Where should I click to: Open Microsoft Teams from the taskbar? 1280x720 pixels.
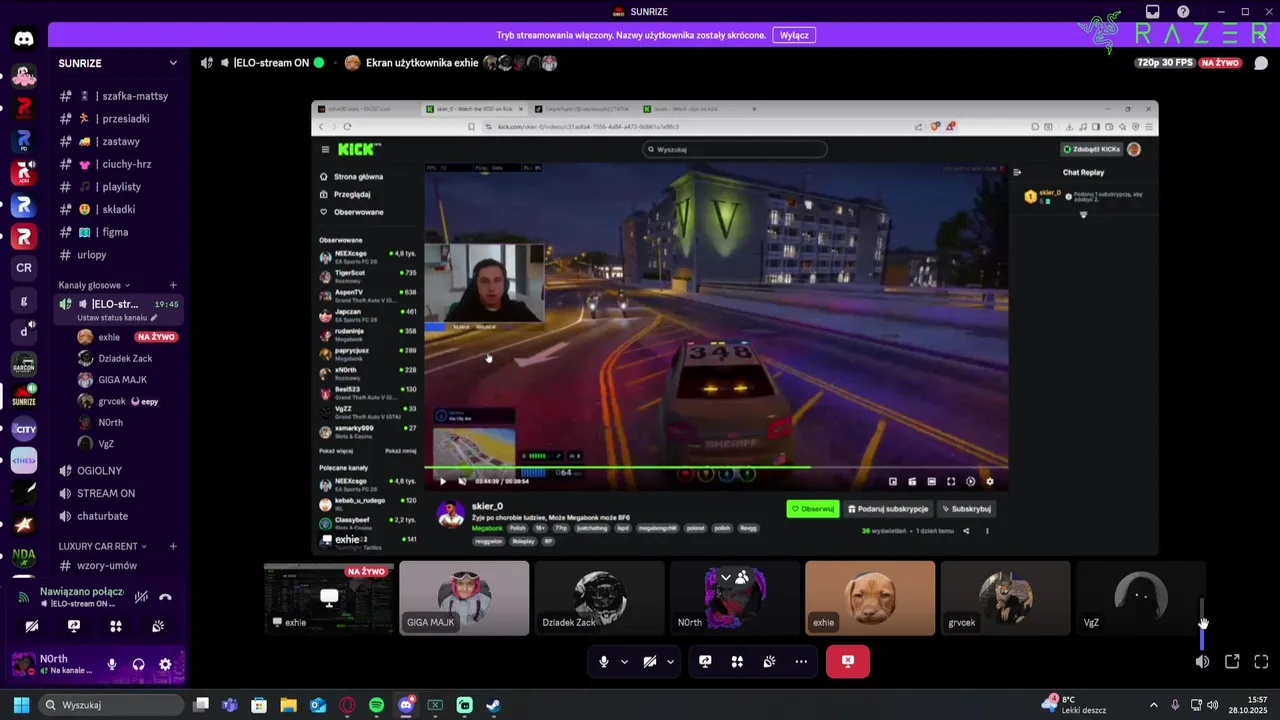(229, 705)
